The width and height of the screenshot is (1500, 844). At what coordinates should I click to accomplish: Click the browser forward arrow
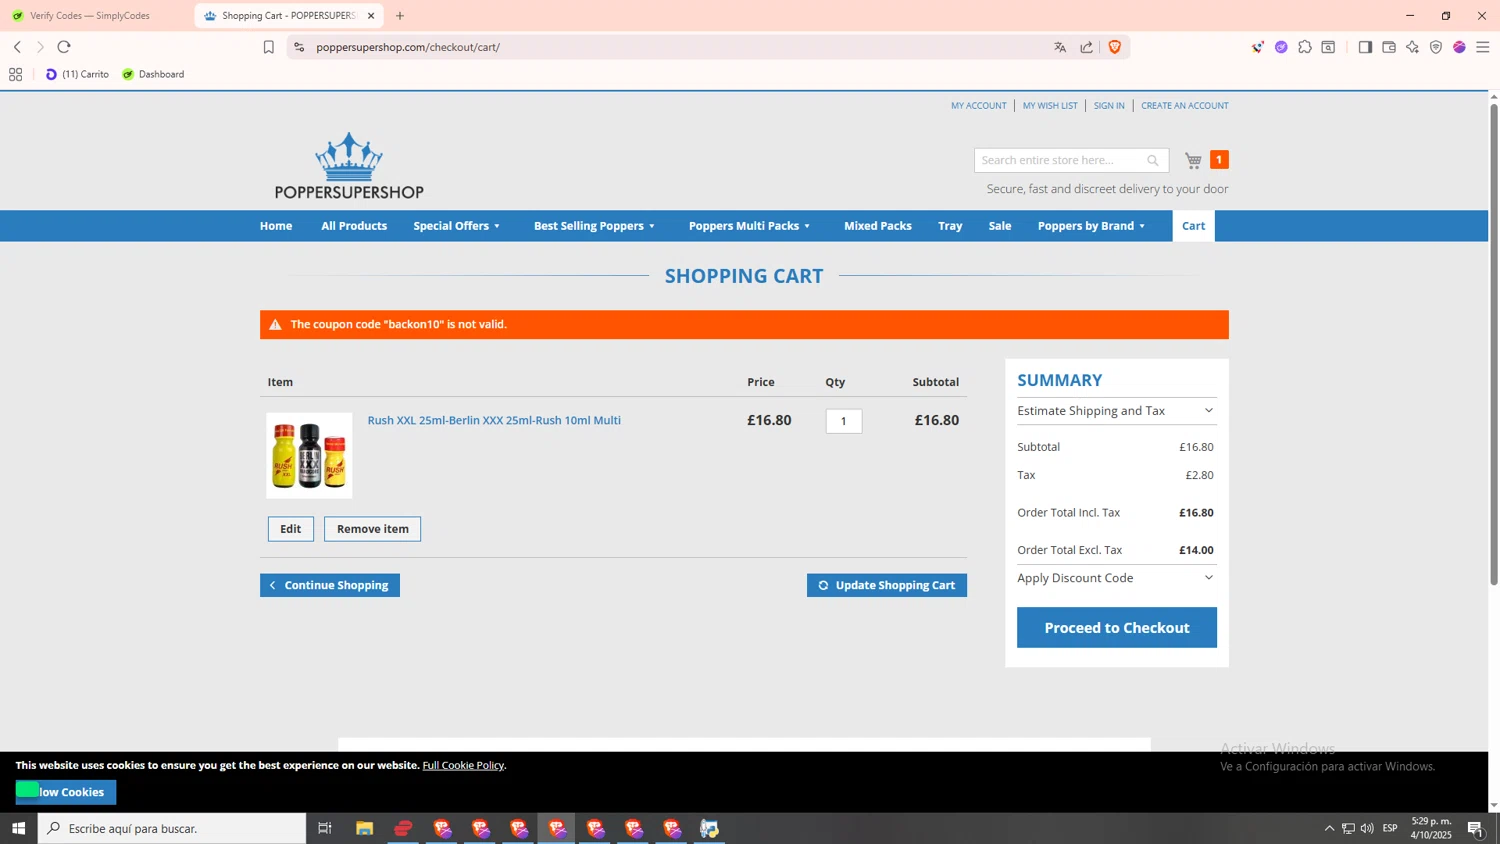(40, 47)
